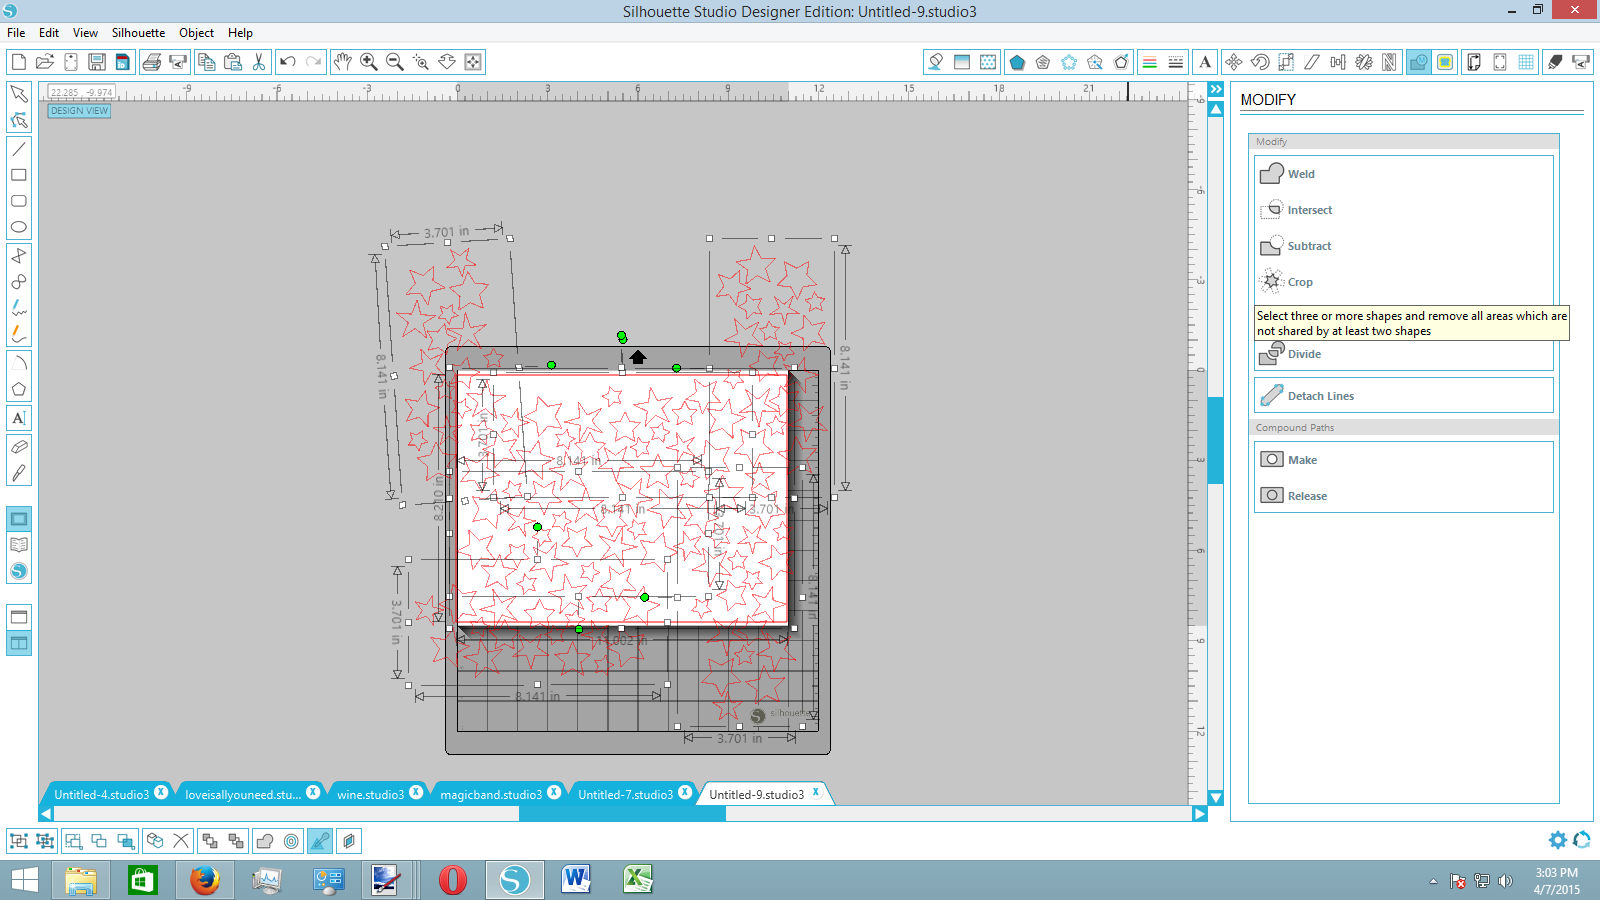Click the Zoom In magnifier icon

coord(369,62)
